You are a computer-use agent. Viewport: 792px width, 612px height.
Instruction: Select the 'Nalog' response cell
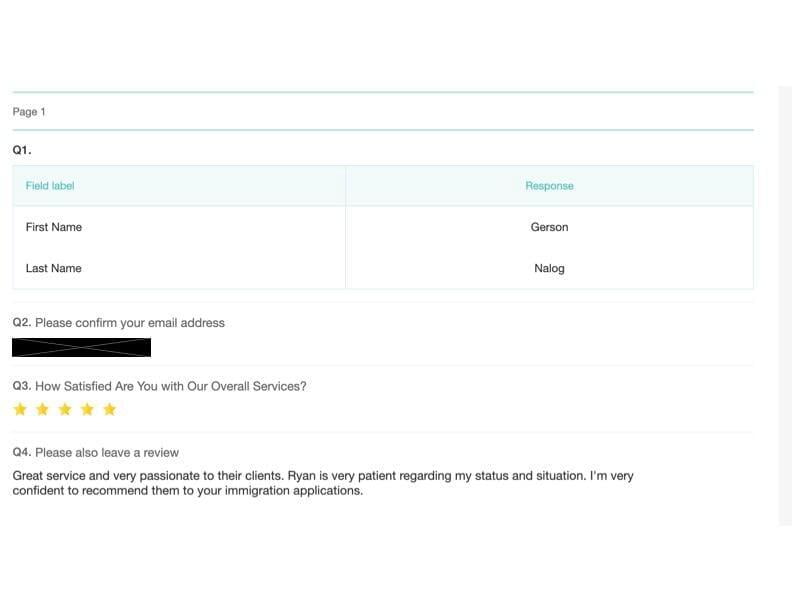pyautogui.click(x=550, y=268)
